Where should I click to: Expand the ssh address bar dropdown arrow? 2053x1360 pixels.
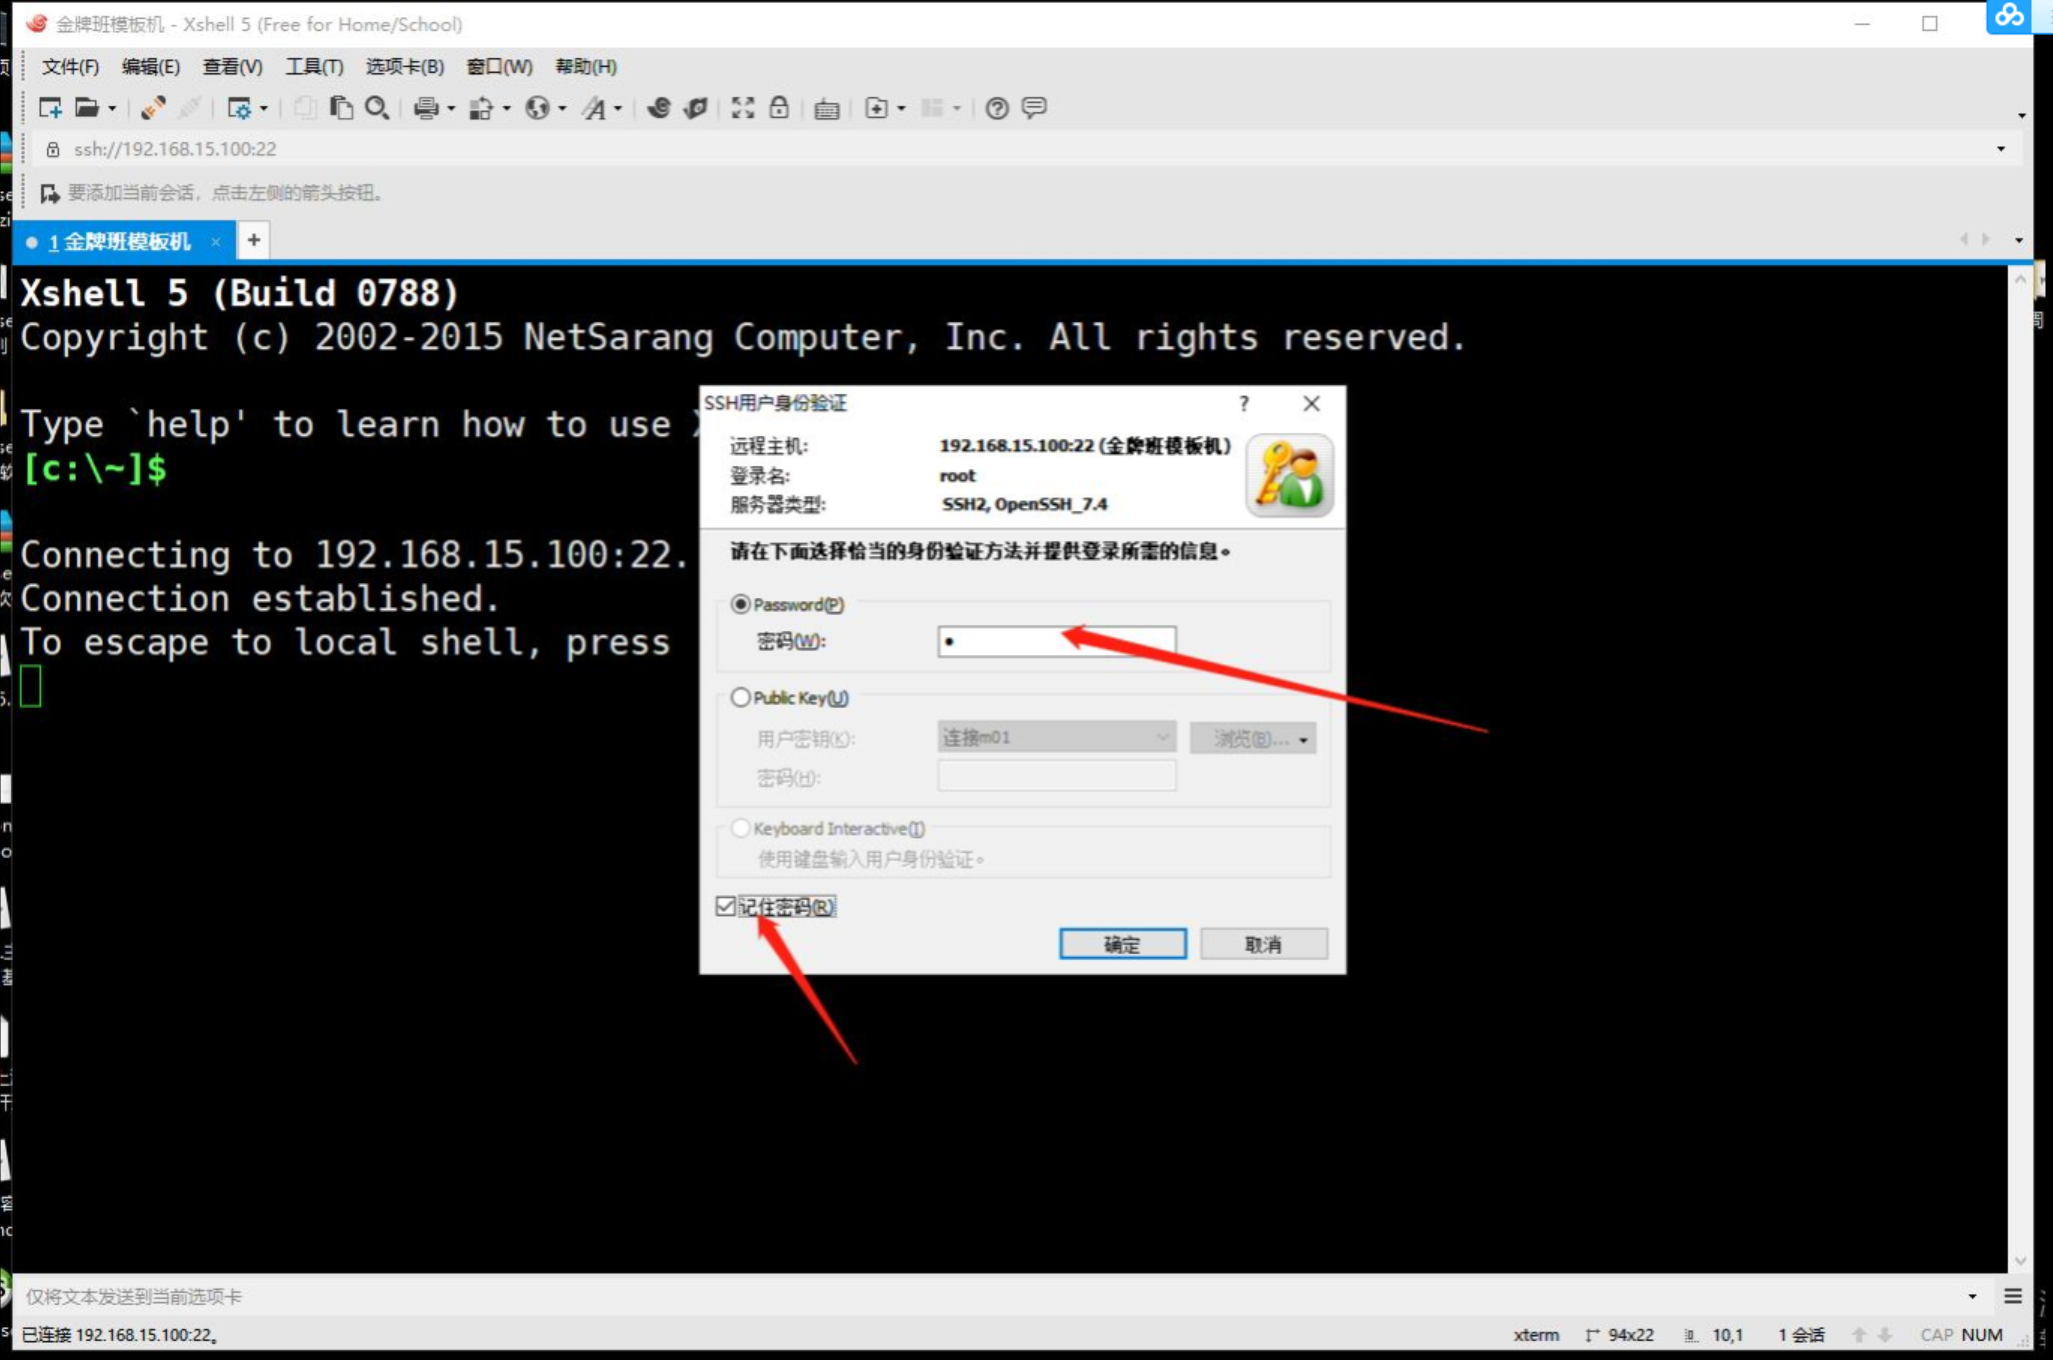2001,149
